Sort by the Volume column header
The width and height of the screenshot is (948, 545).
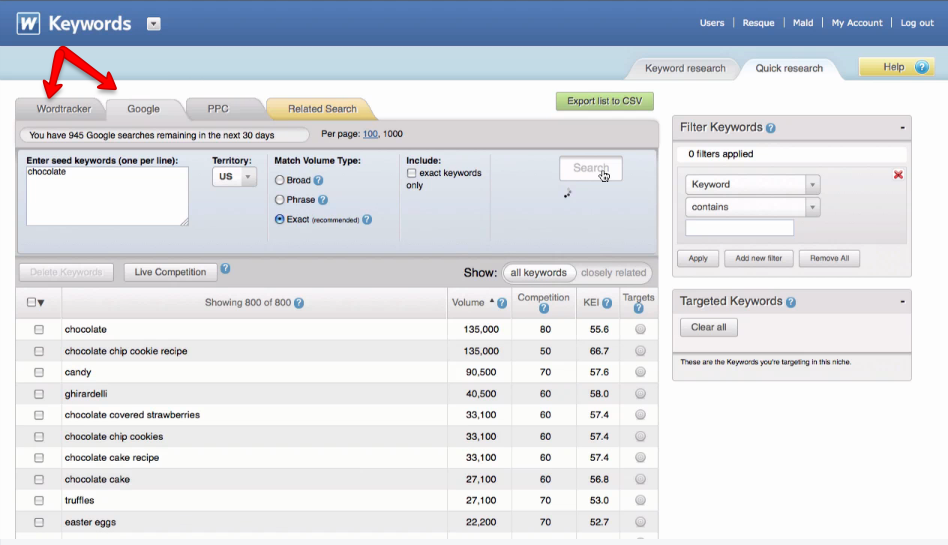tap(468, 302)
